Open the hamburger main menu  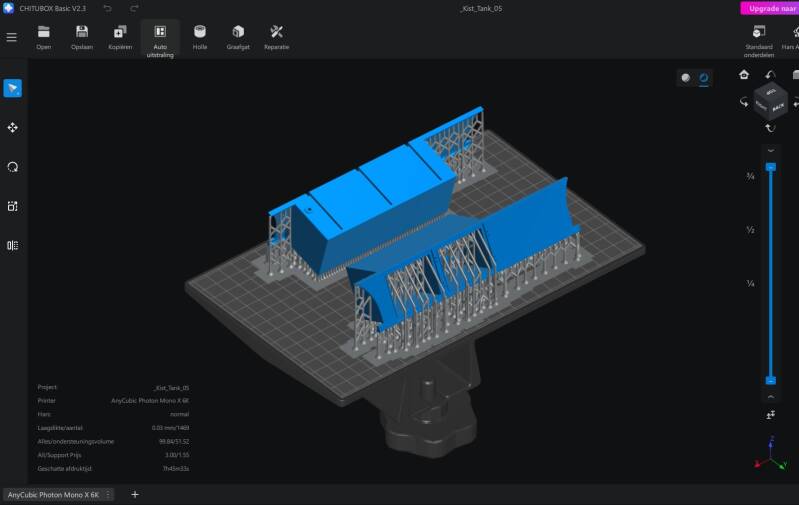12,37
